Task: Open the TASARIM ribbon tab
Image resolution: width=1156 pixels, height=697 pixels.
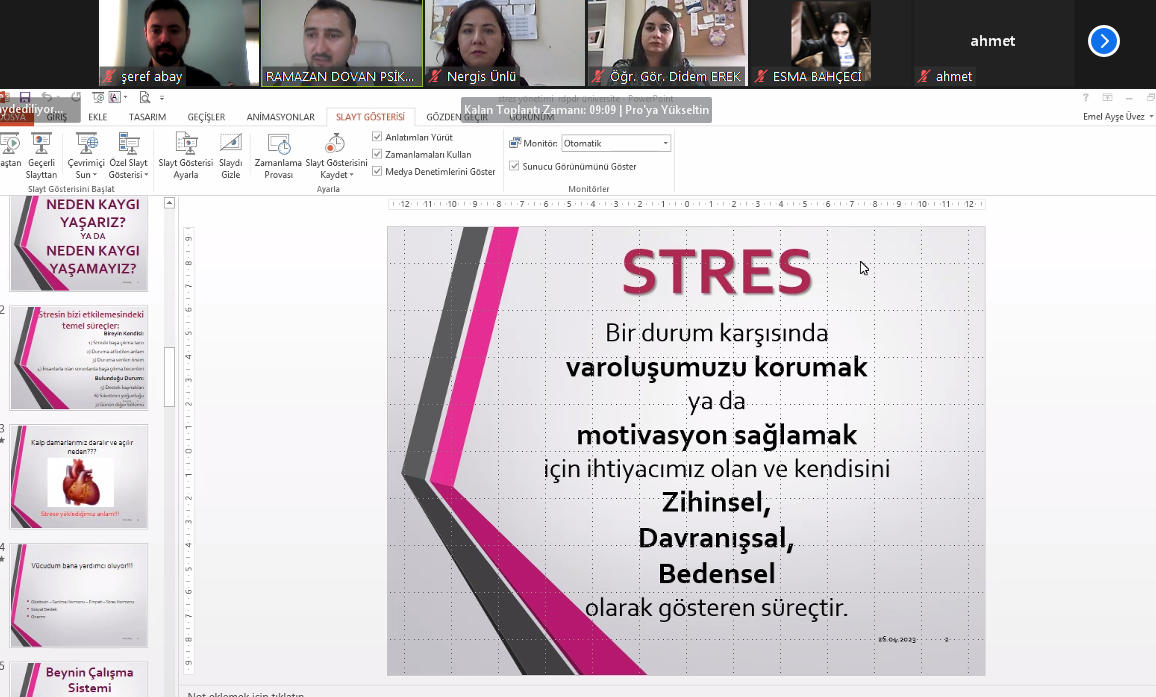Action: 147,117
